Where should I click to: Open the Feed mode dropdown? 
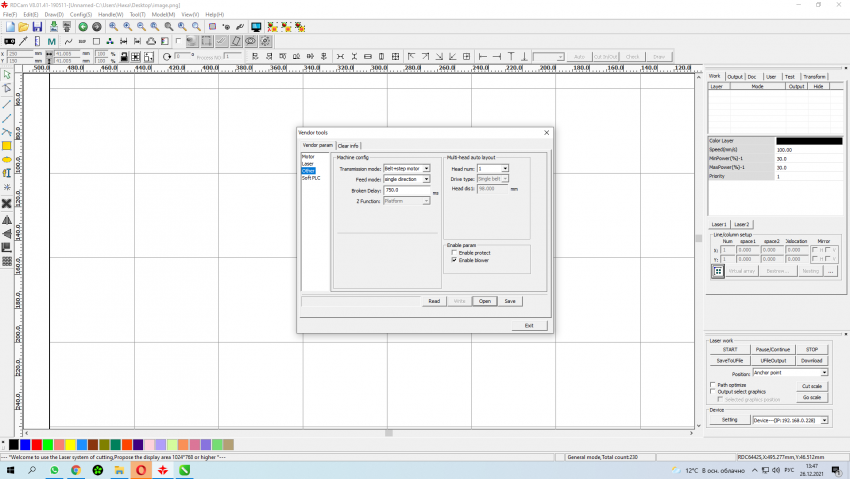[427, 179]
